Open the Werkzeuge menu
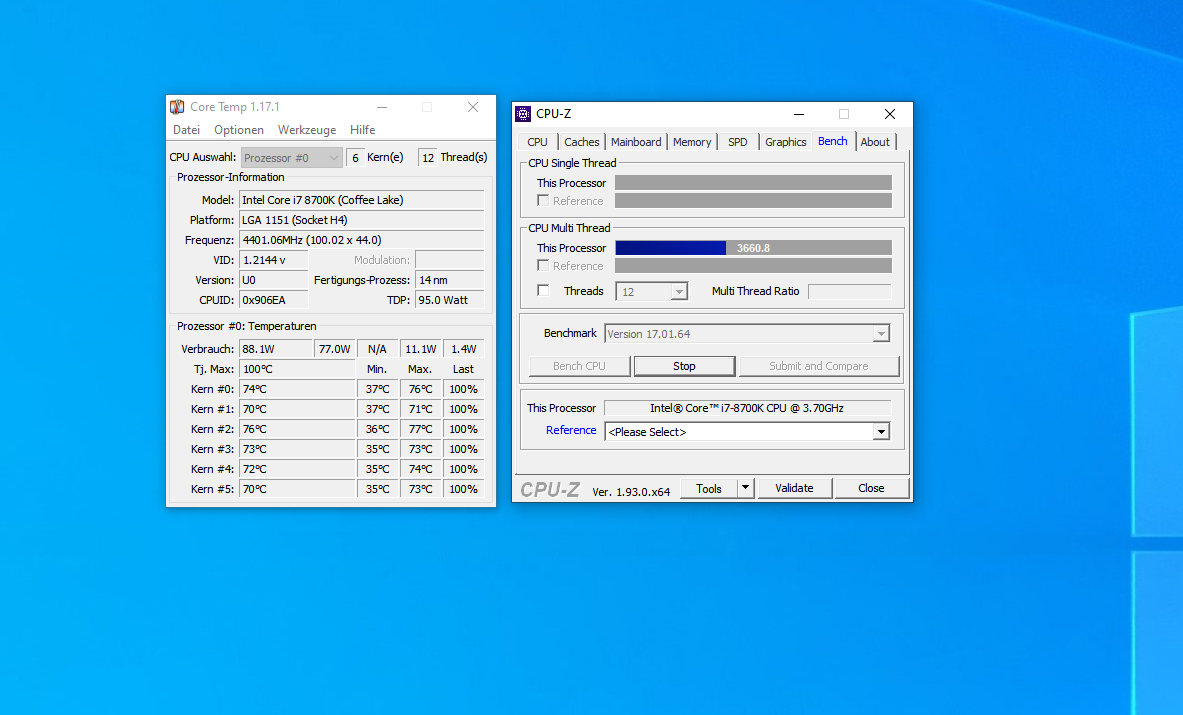 tap(306, 129)
